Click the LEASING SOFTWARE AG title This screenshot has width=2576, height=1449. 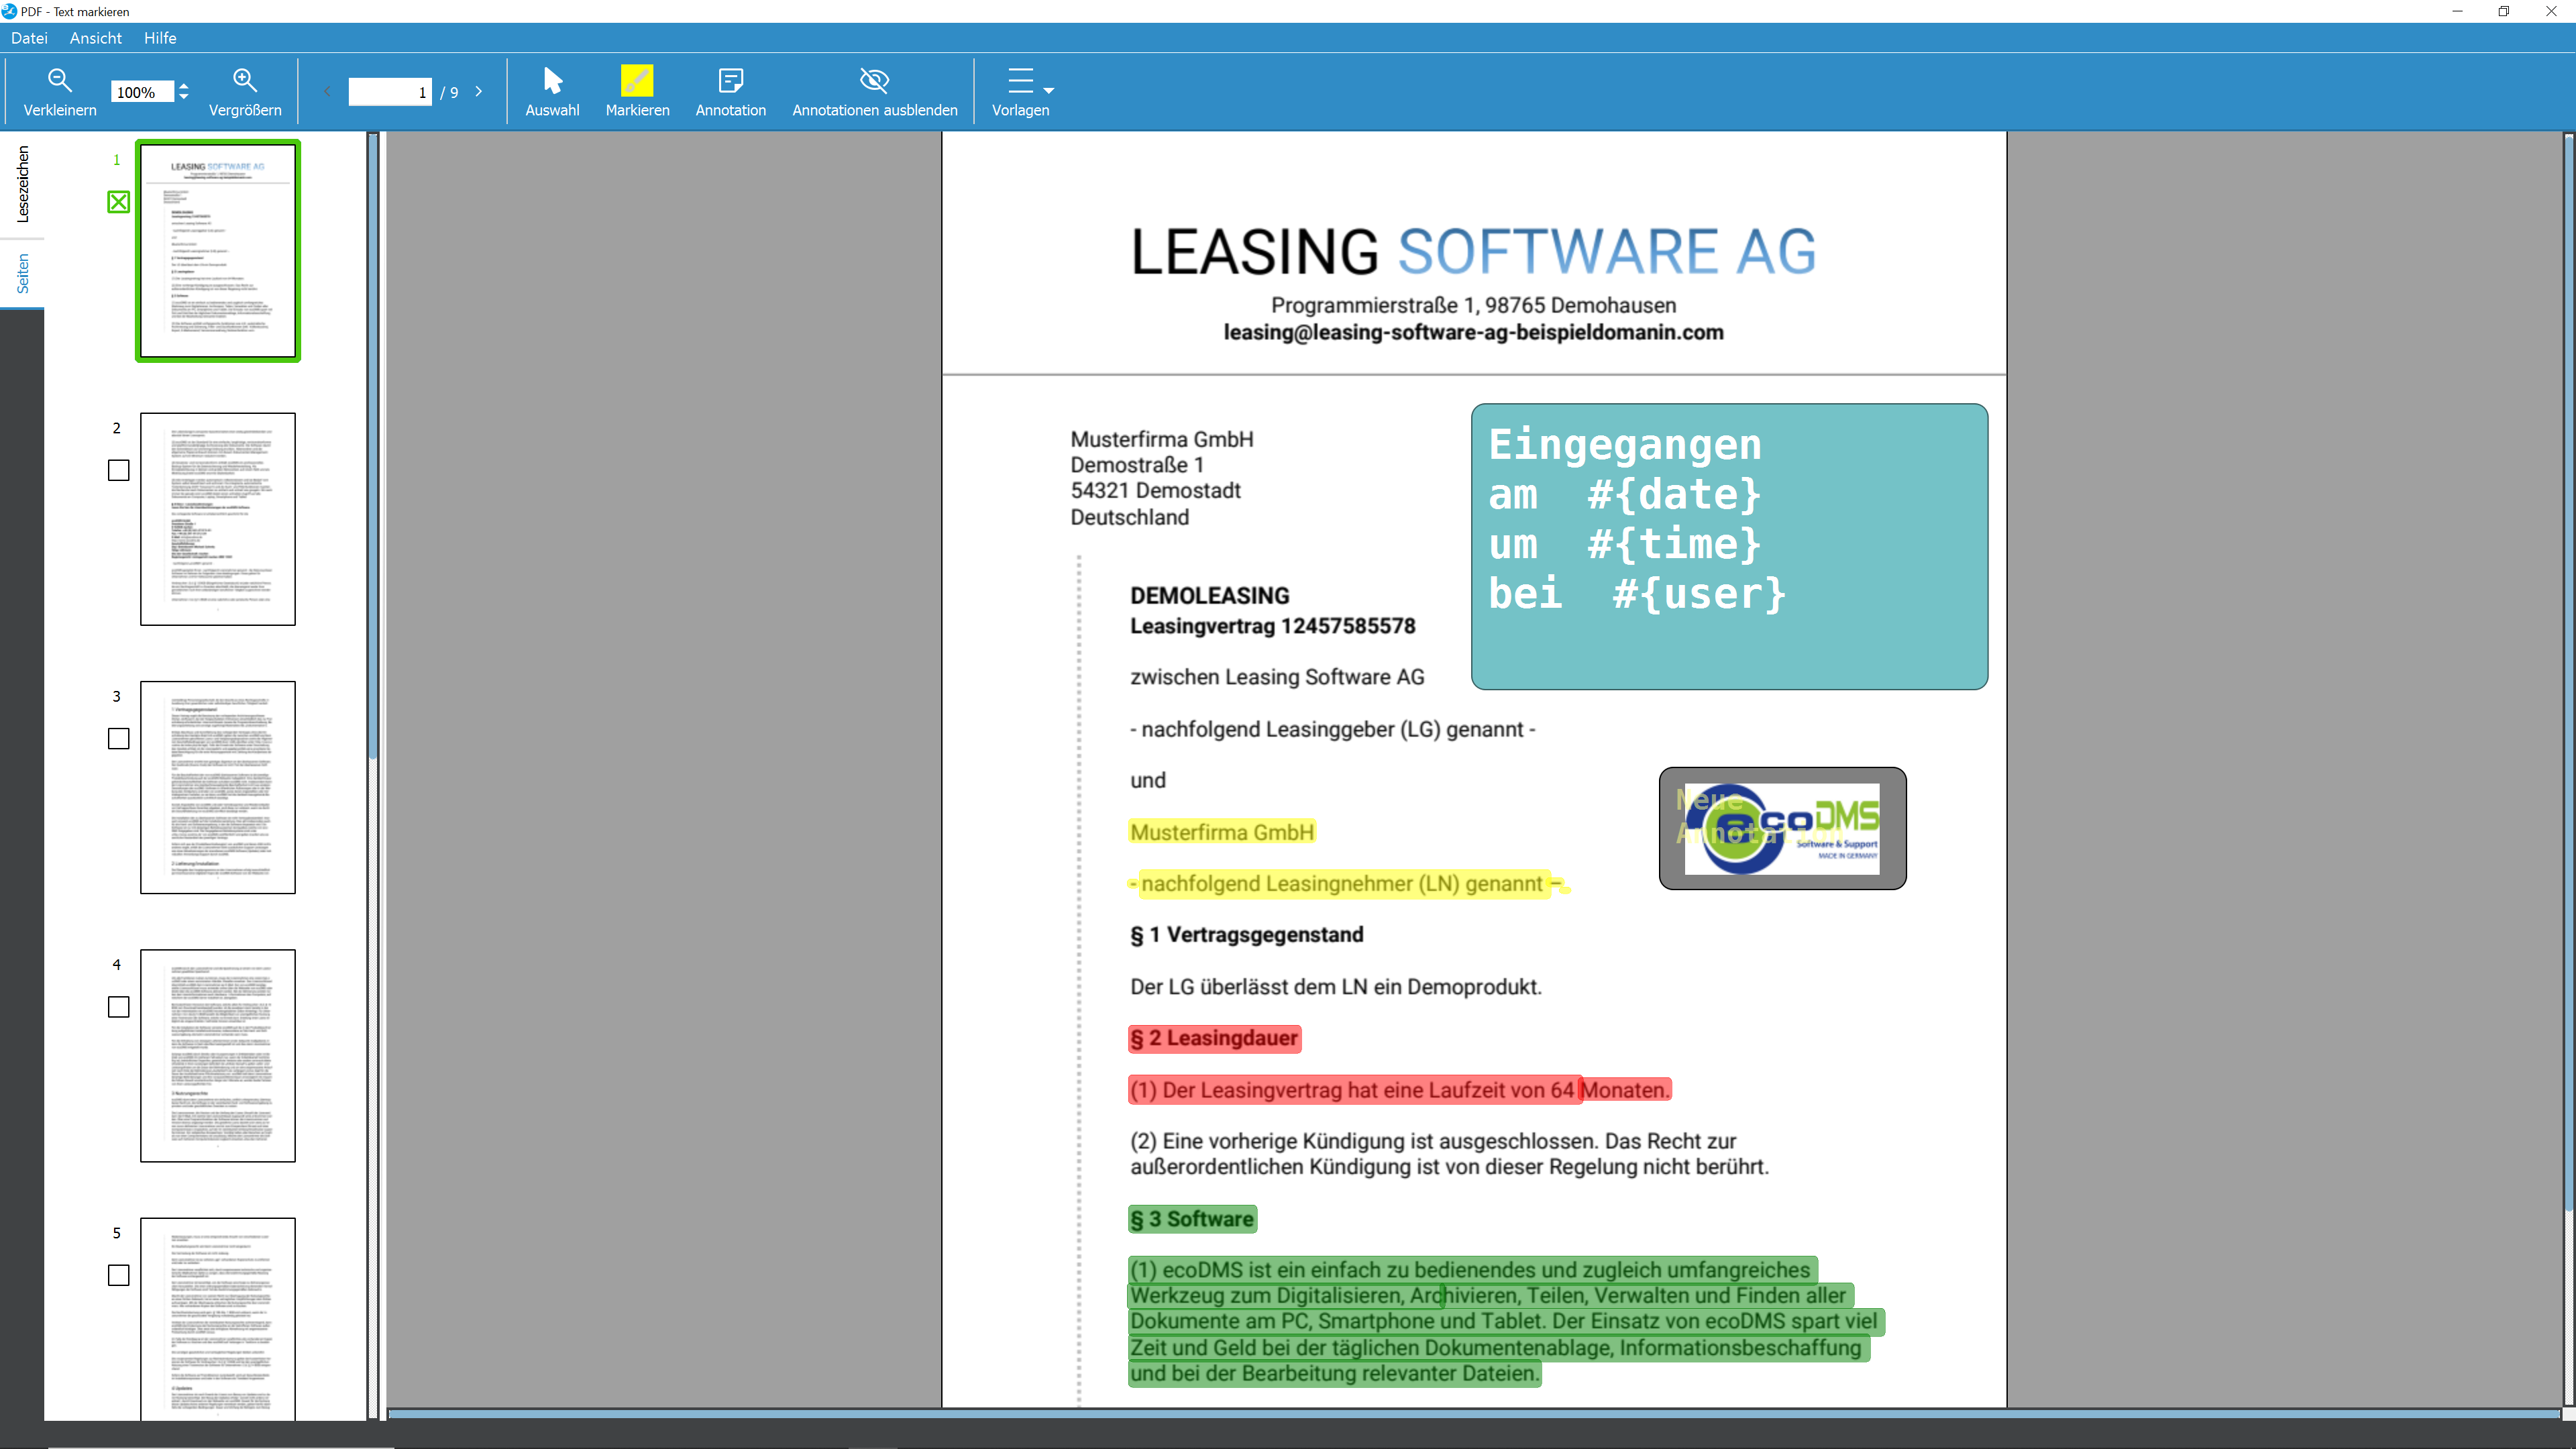1473,251
